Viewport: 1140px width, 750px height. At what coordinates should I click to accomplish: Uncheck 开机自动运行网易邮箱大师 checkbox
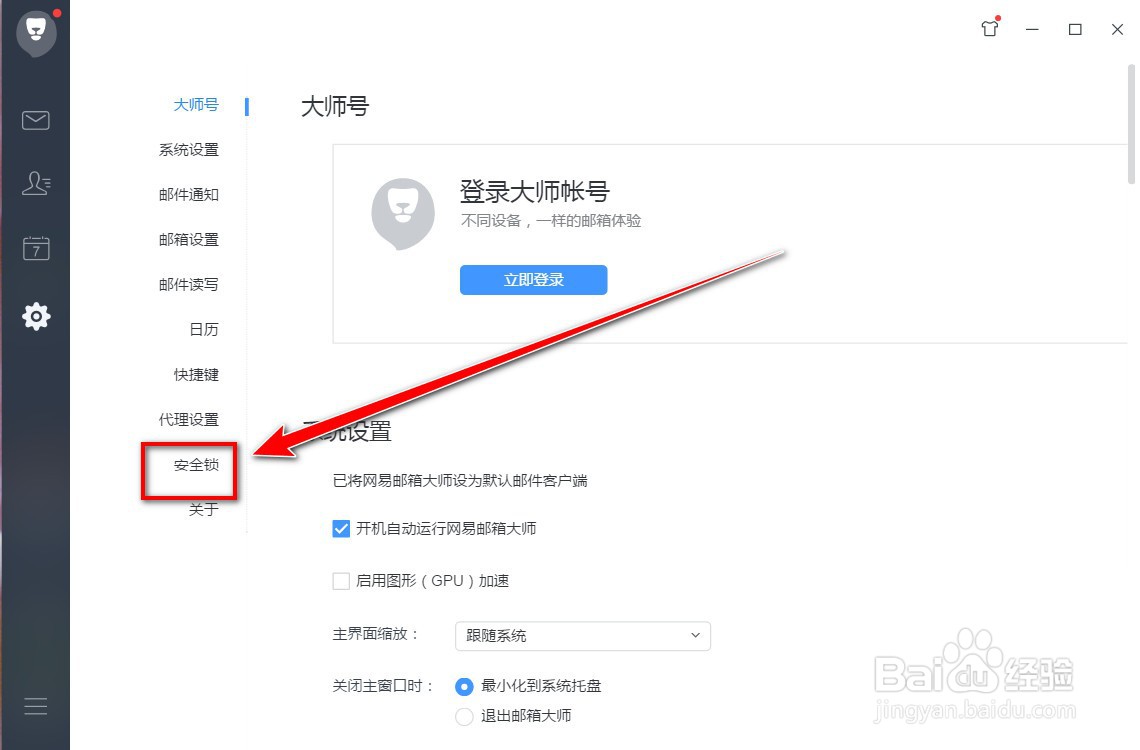tap(341, 528)
